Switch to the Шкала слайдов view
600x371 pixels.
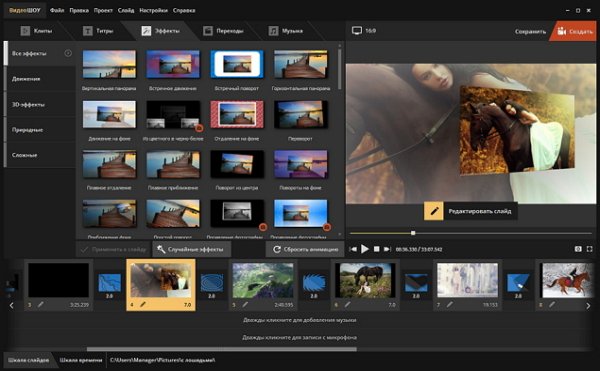tap(28, 360)
